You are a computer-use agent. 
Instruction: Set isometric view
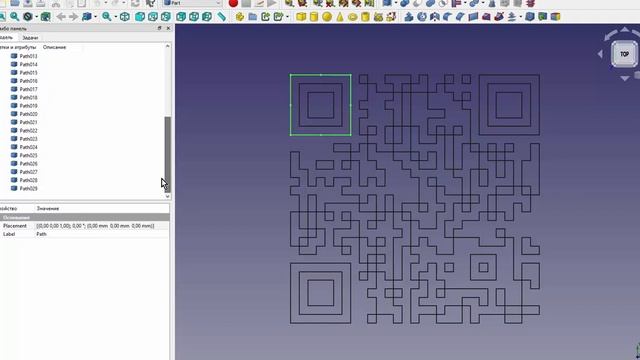point(125,17)
